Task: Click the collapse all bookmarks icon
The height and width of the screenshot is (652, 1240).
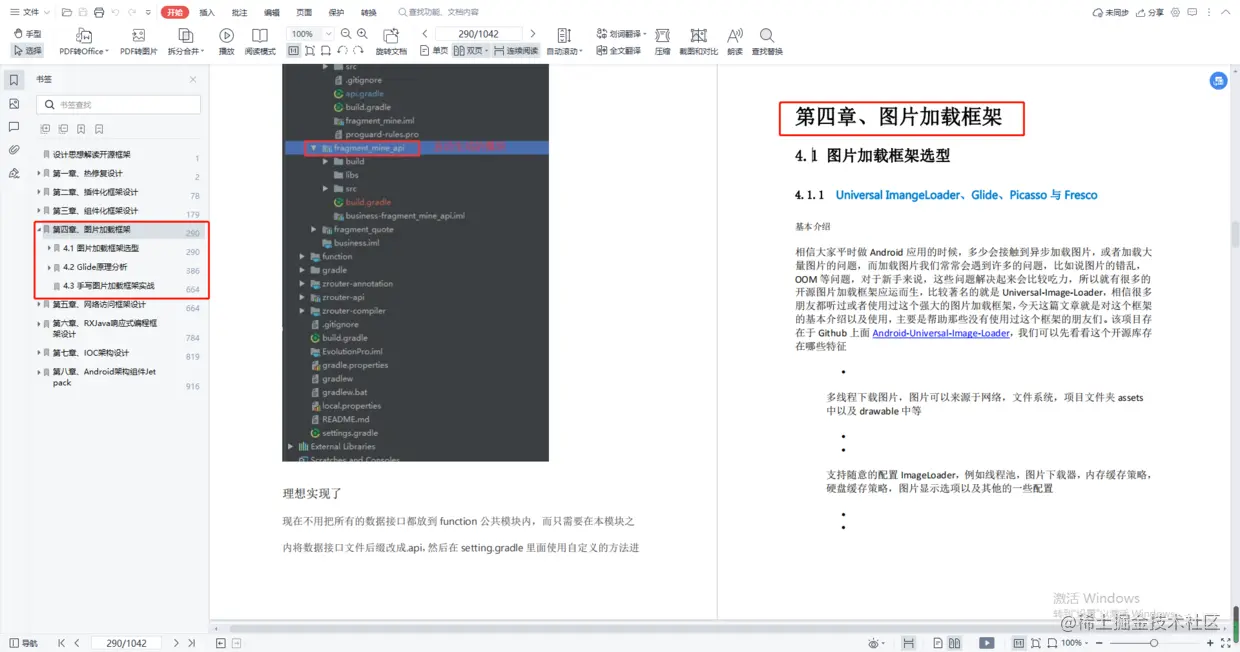Action: coord(63,129)
